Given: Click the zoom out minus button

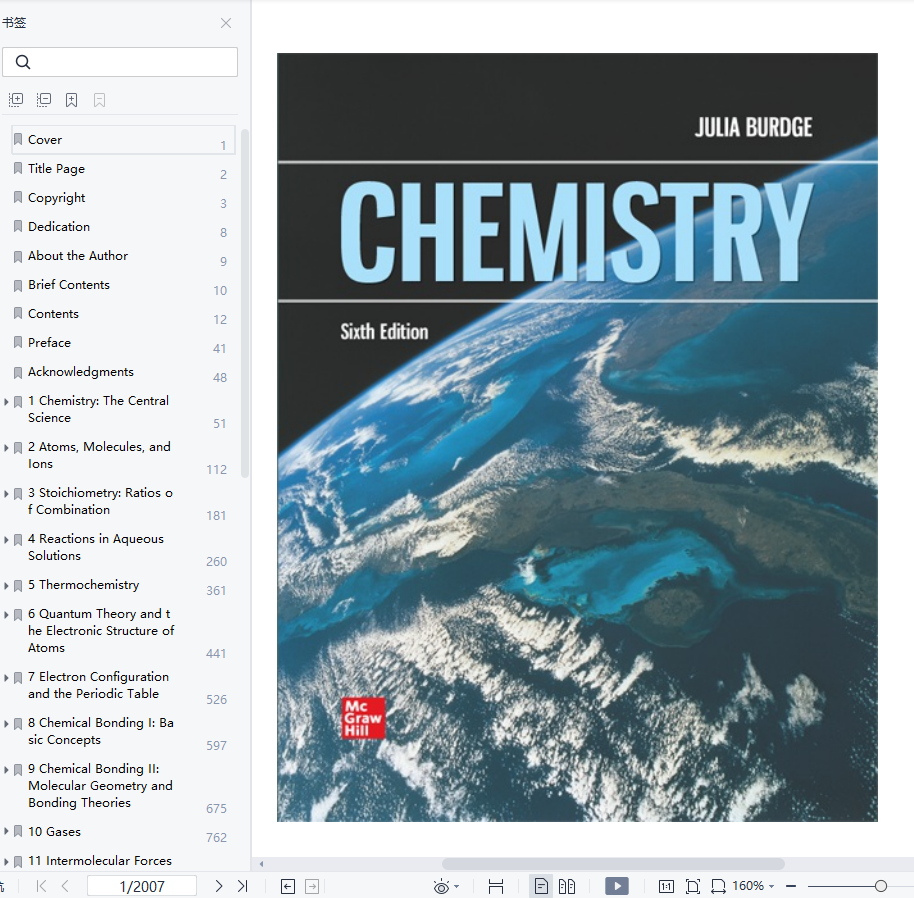Looking at the screenshot, I should tap(791, 886).
